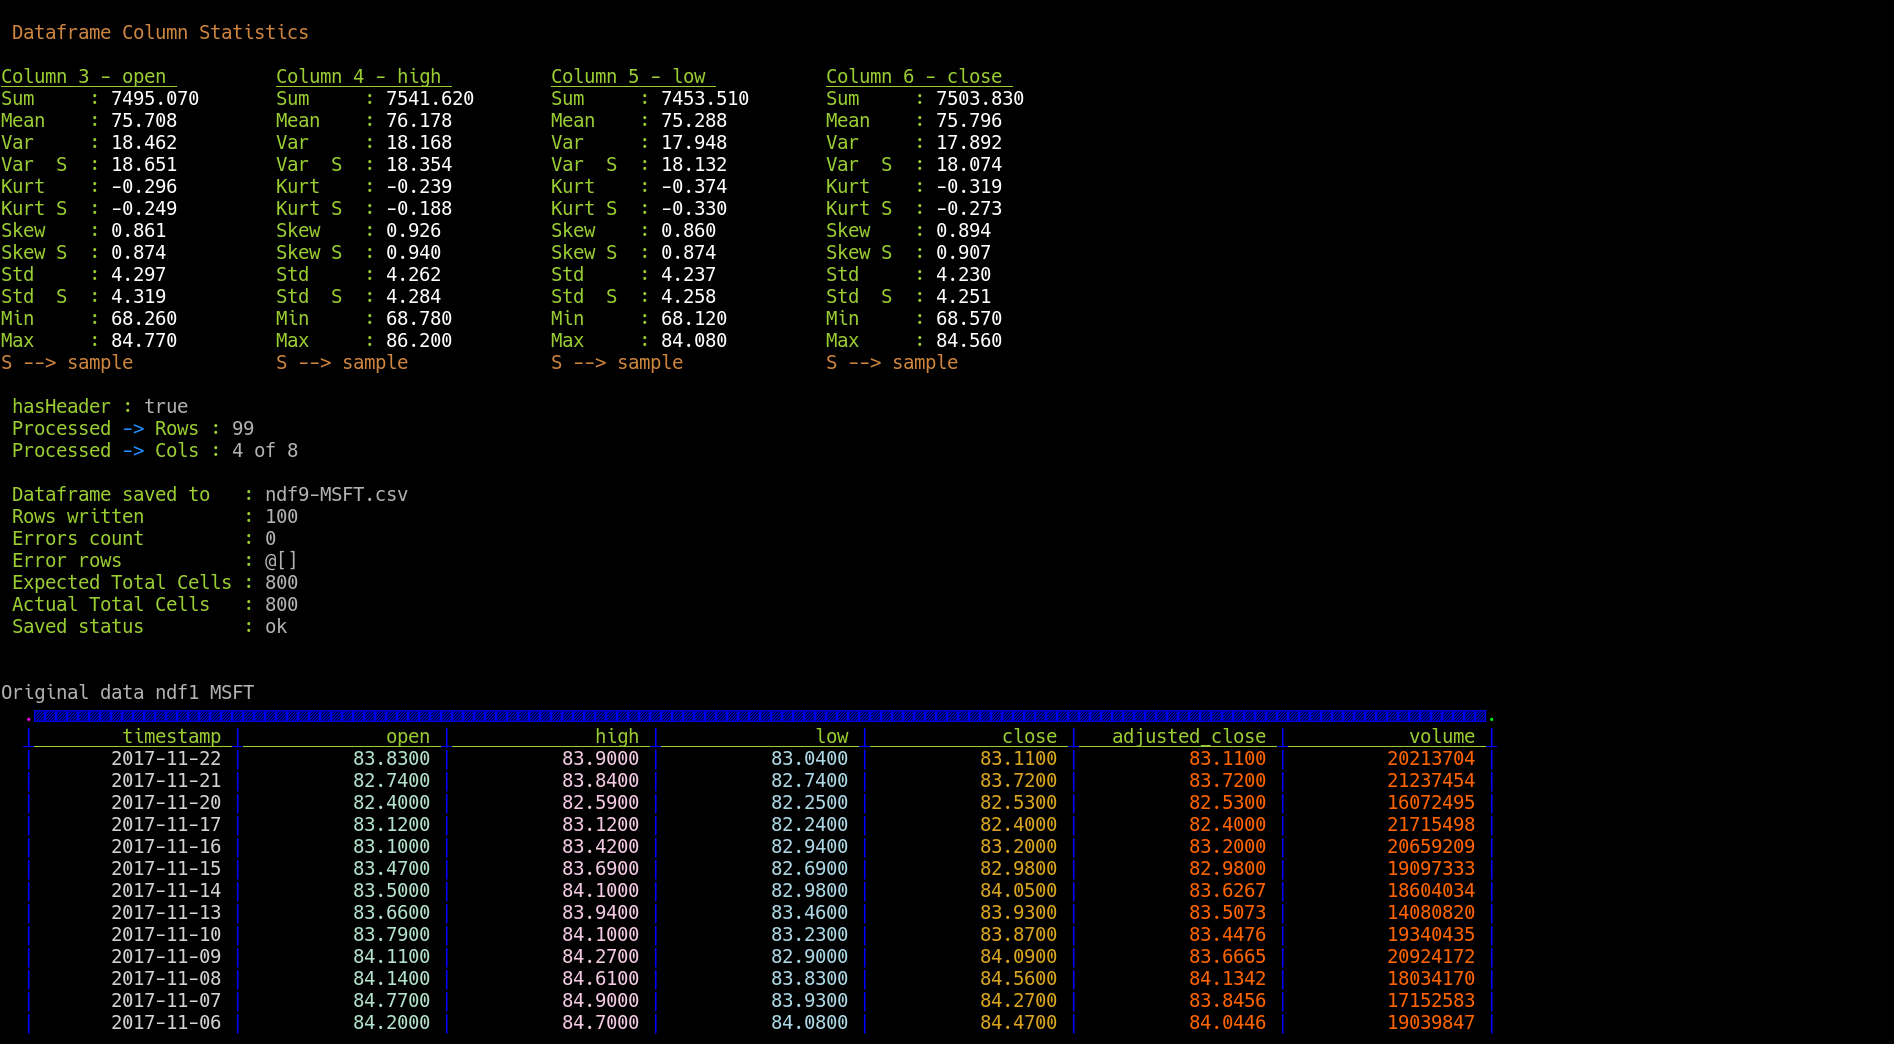
Task: Click the volume cell 20213704
Action: click(1431, 758)
